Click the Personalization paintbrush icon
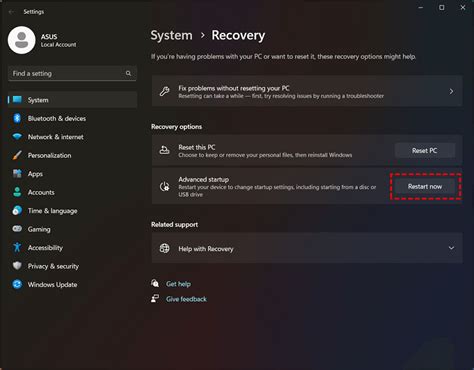The height and width of the screenshot is (370, 474). click(17, 155)
